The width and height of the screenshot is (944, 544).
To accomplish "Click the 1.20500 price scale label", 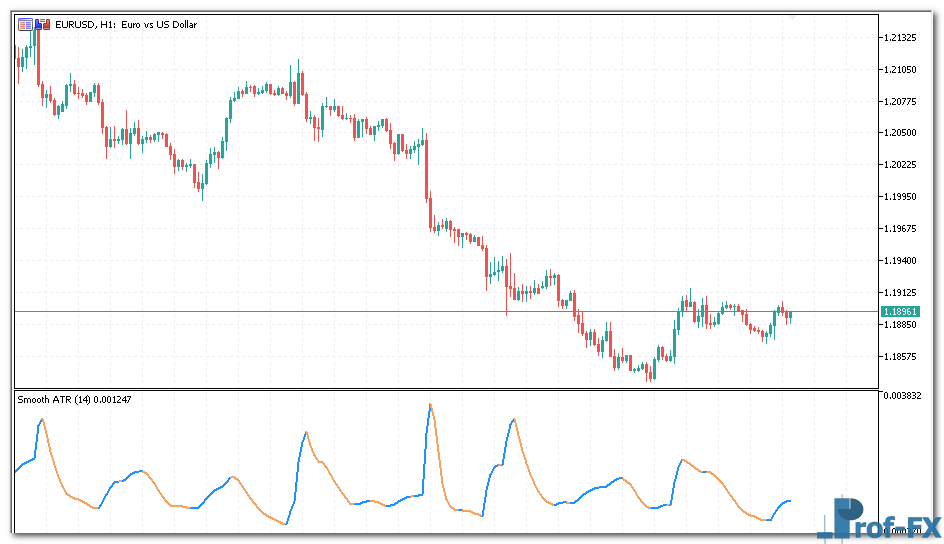I will [901, 133].
